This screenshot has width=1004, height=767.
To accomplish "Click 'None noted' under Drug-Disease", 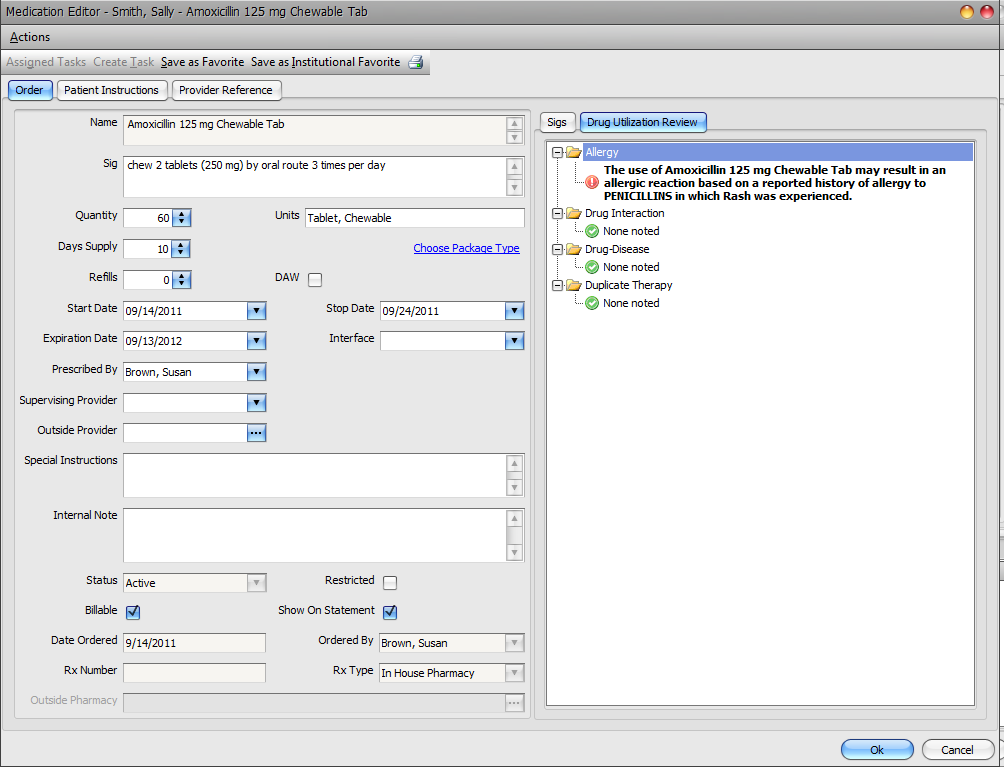I will coord(631,267).
